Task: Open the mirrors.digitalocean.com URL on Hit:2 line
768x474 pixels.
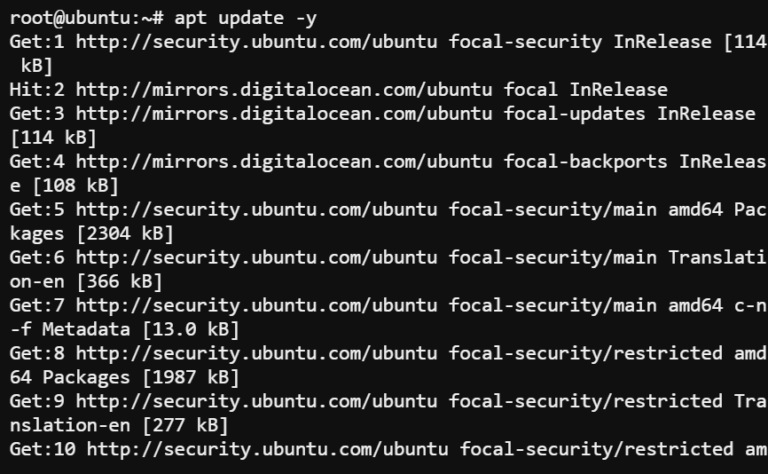Action: [x=284, y=90]
